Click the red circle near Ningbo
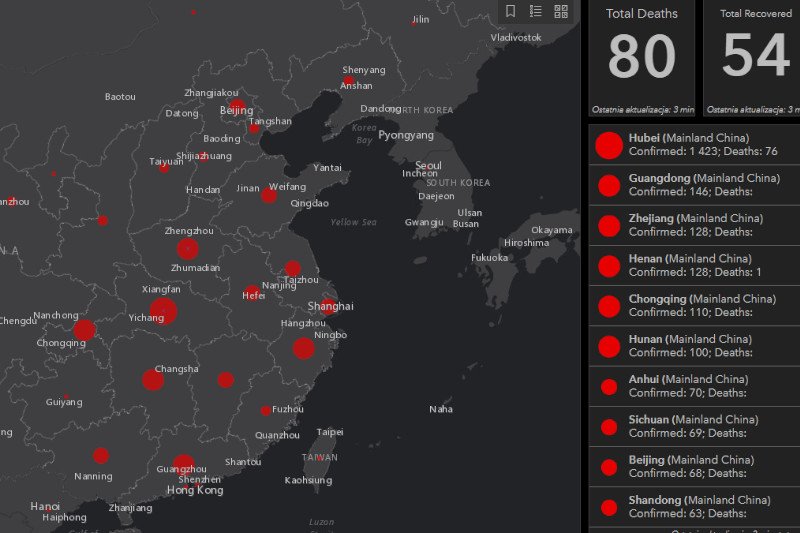Viewport: 800px width, 533px height. (303, 348)
